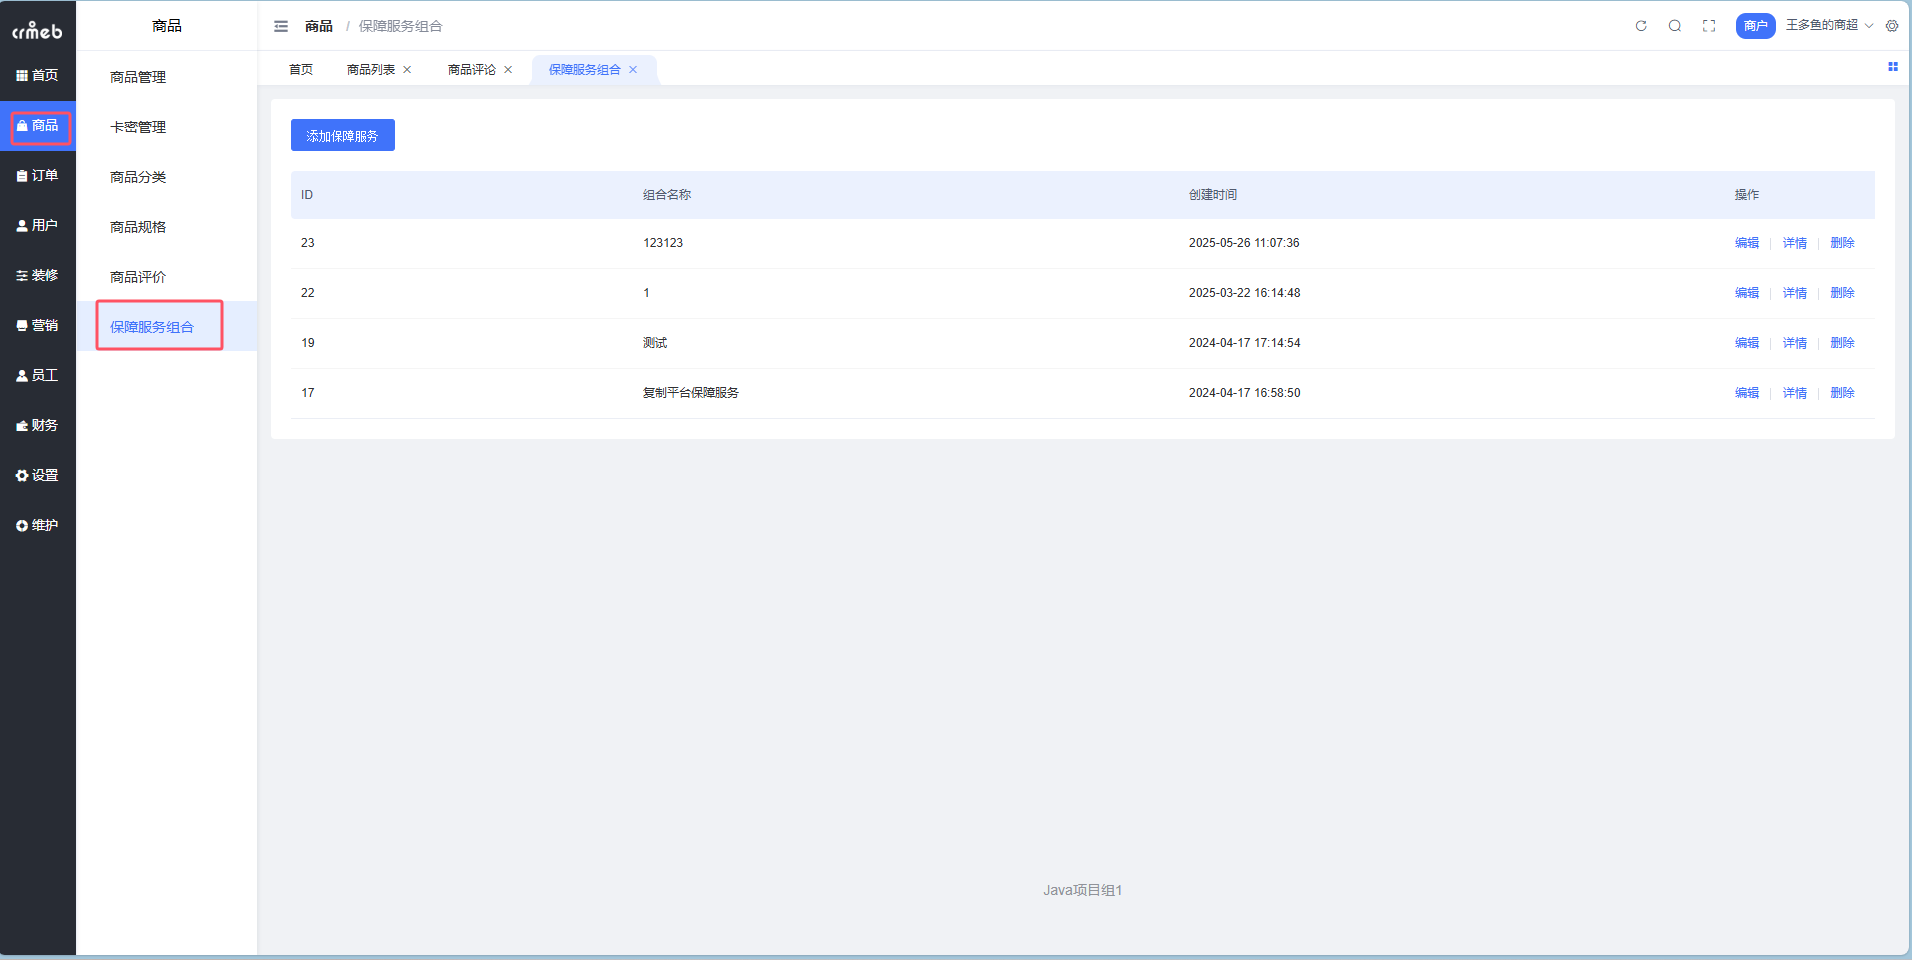Go to 营销 in the sidebar
1912x960 pixels.
click(38, 326)
